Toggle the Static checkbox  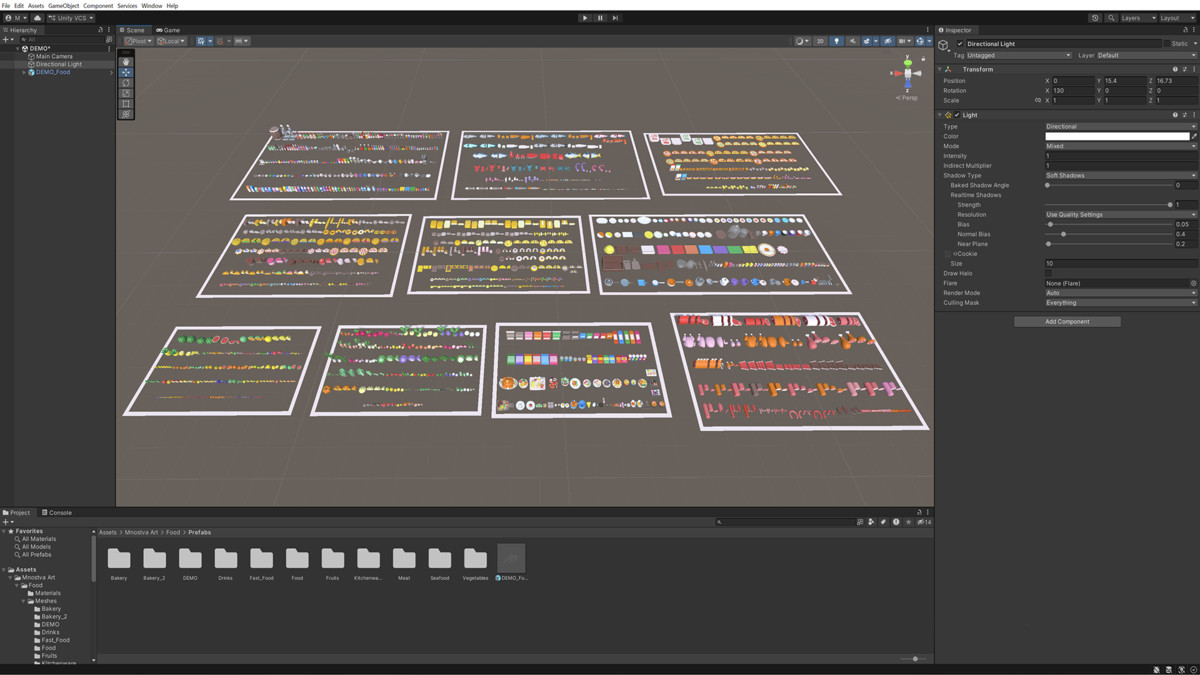point(1167,44)
